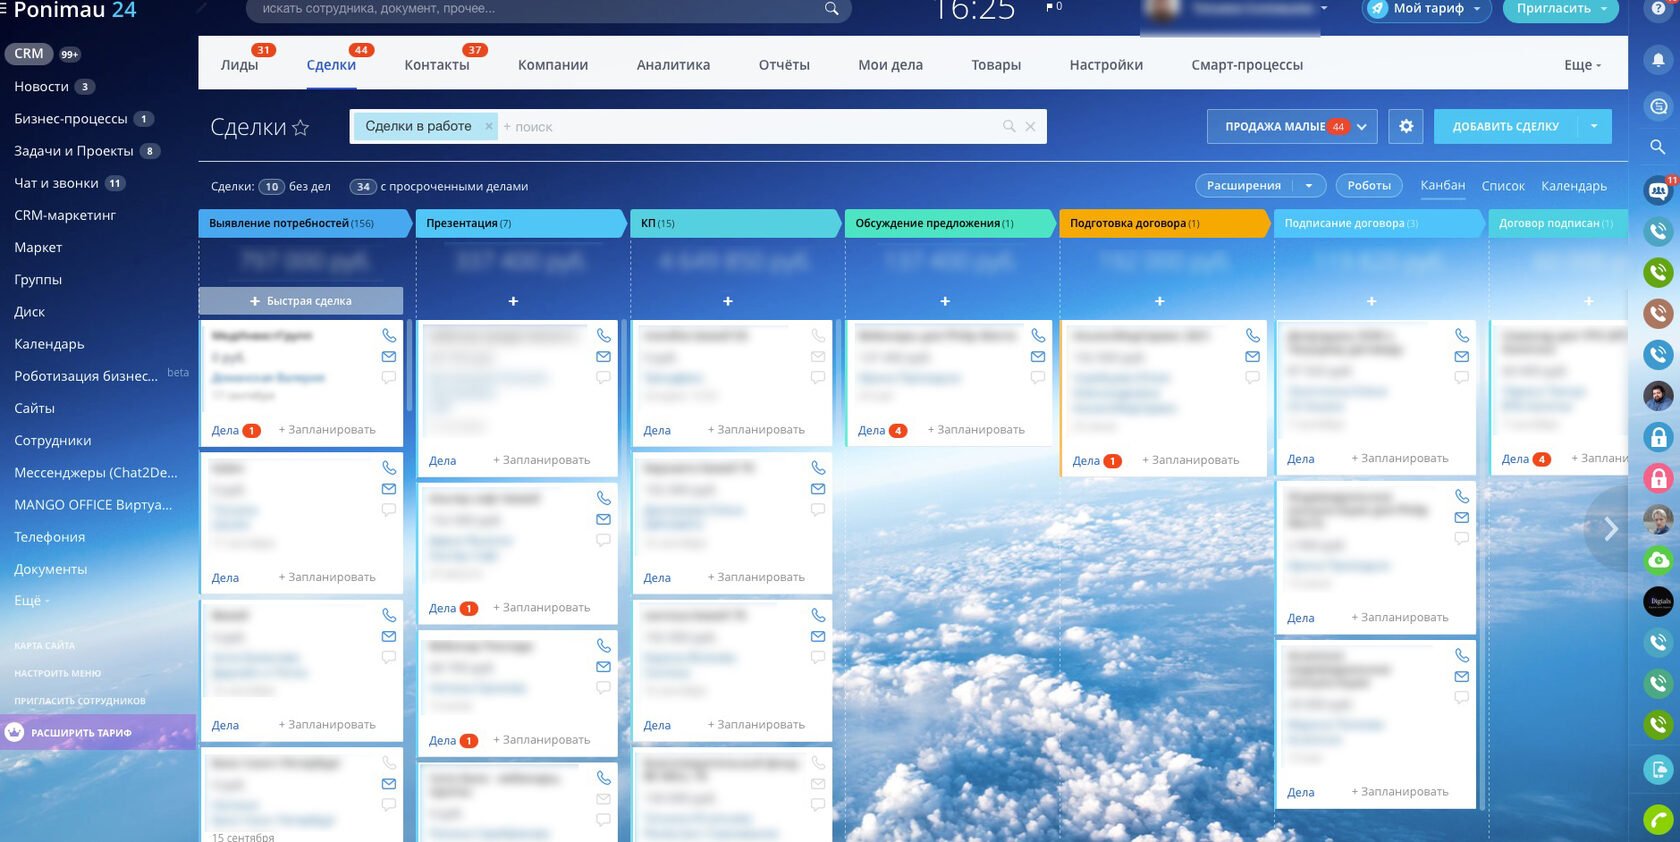Open the group chat icon with badge 11
Image resolution: width=1680 pixels, height=842 pixels.
(x=1658, y=190)
